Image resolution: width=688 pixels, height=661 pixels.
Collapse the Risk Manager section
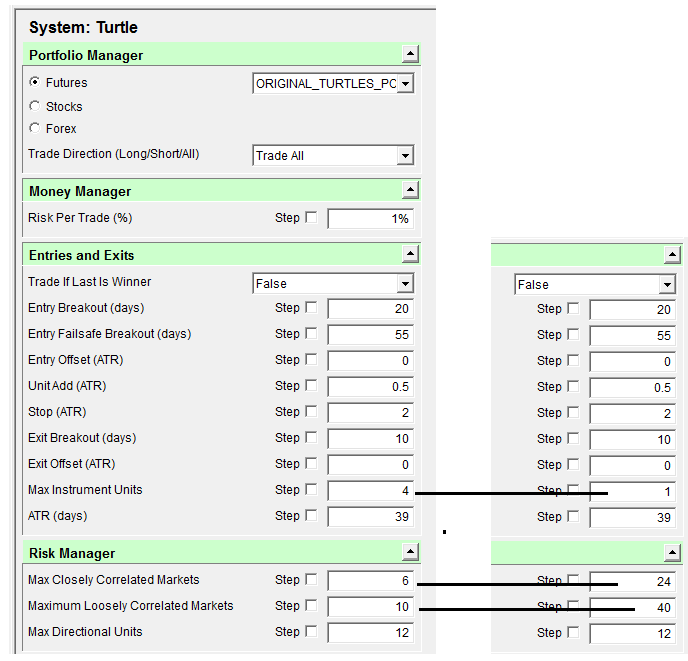pyautogui.click(x=410, y=553)
